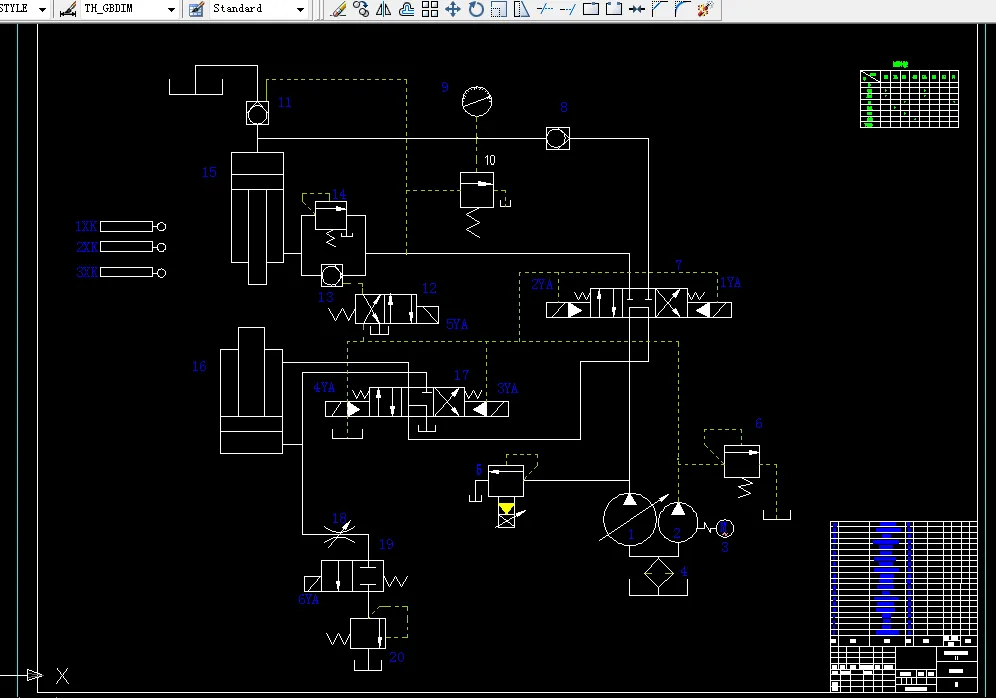Click the component number '6' label
Screen dimensions: 996x698
tap(758, 424)
